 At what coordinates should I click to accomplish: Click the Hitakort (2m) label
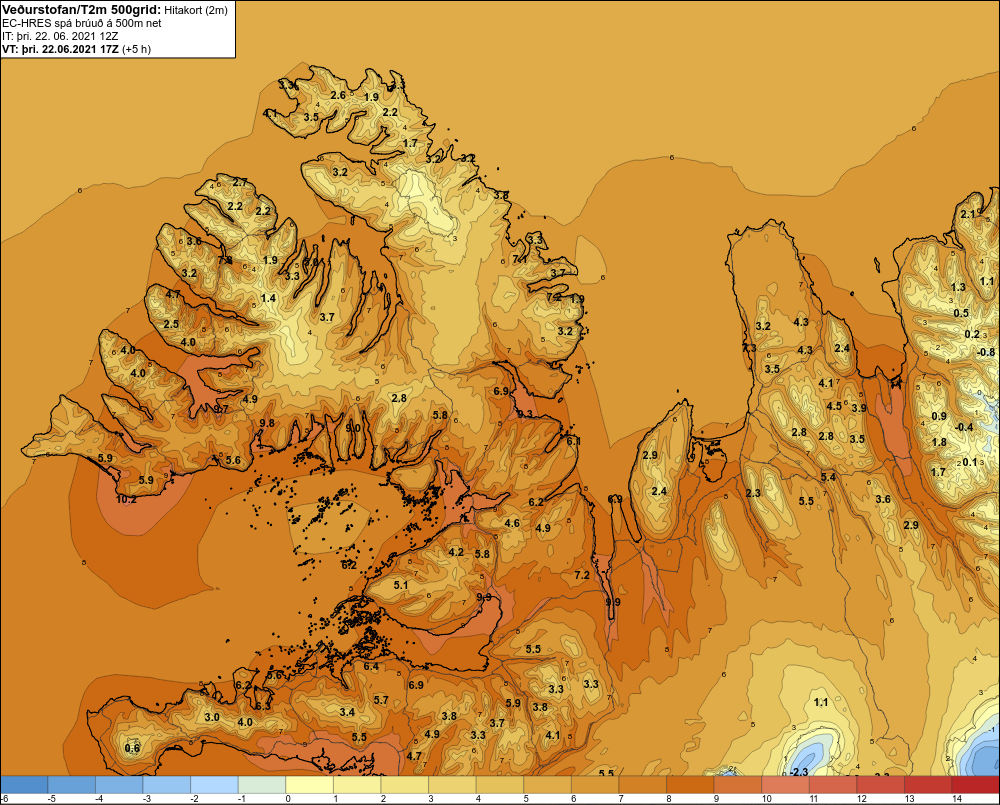pyautogui.click(x=195, y=10)
